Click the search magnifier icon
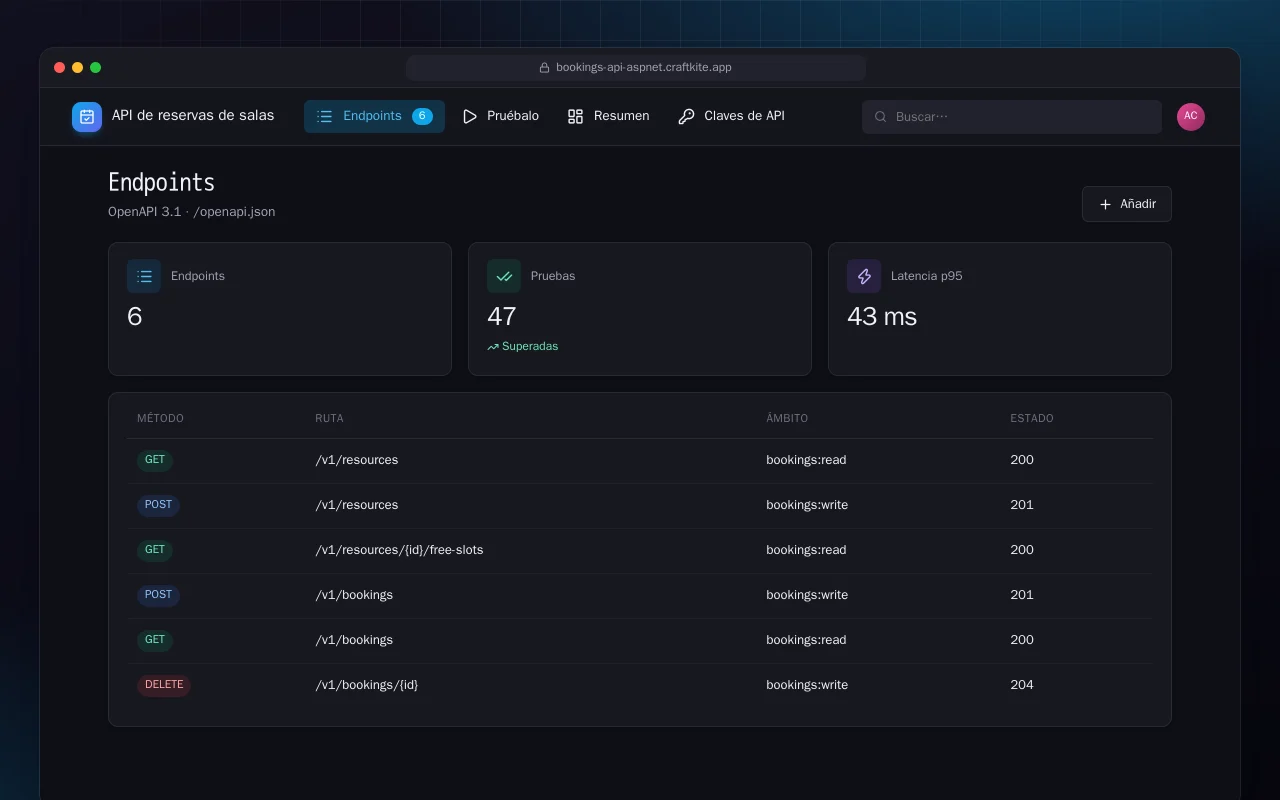This screenshot has width=1280, height=800. 881,117
